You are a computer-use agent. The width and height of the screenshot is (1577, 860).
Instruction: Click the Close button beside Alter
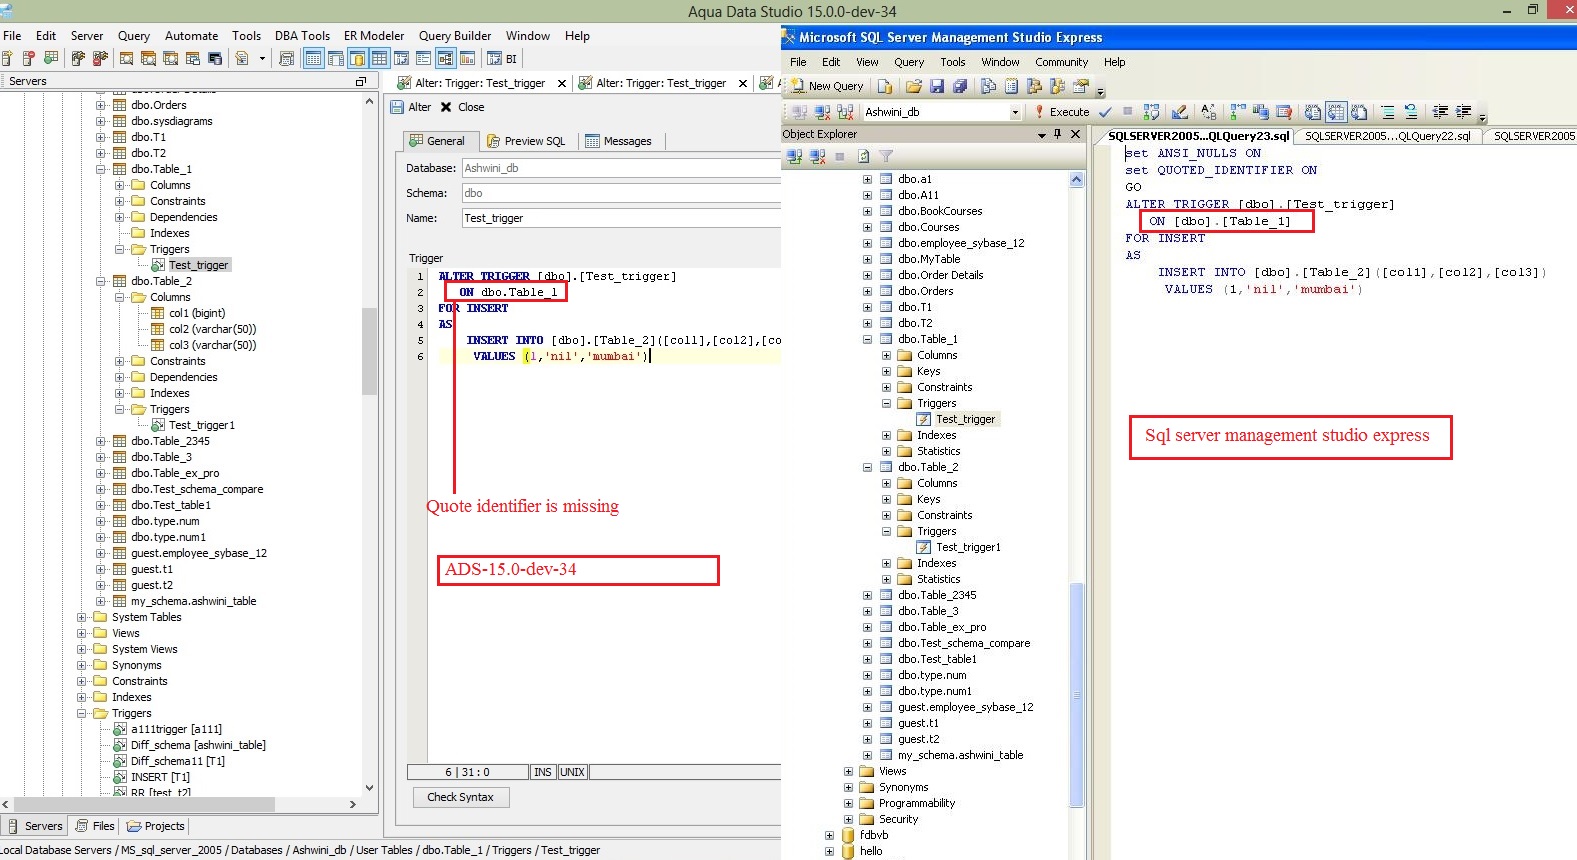[x=462, y=107]
